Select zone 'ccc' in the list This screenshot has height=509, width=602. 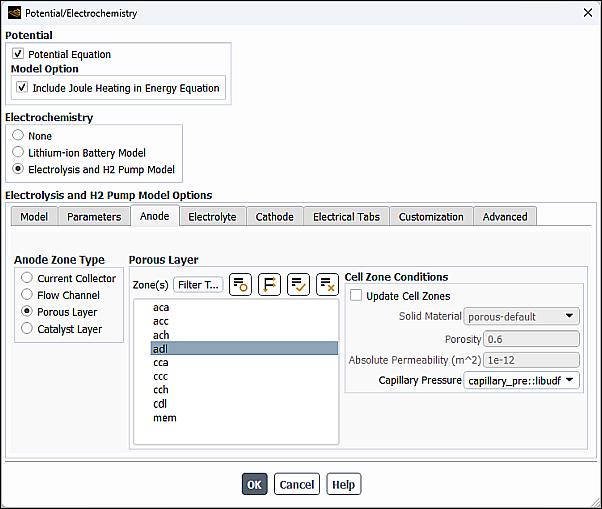244,376
